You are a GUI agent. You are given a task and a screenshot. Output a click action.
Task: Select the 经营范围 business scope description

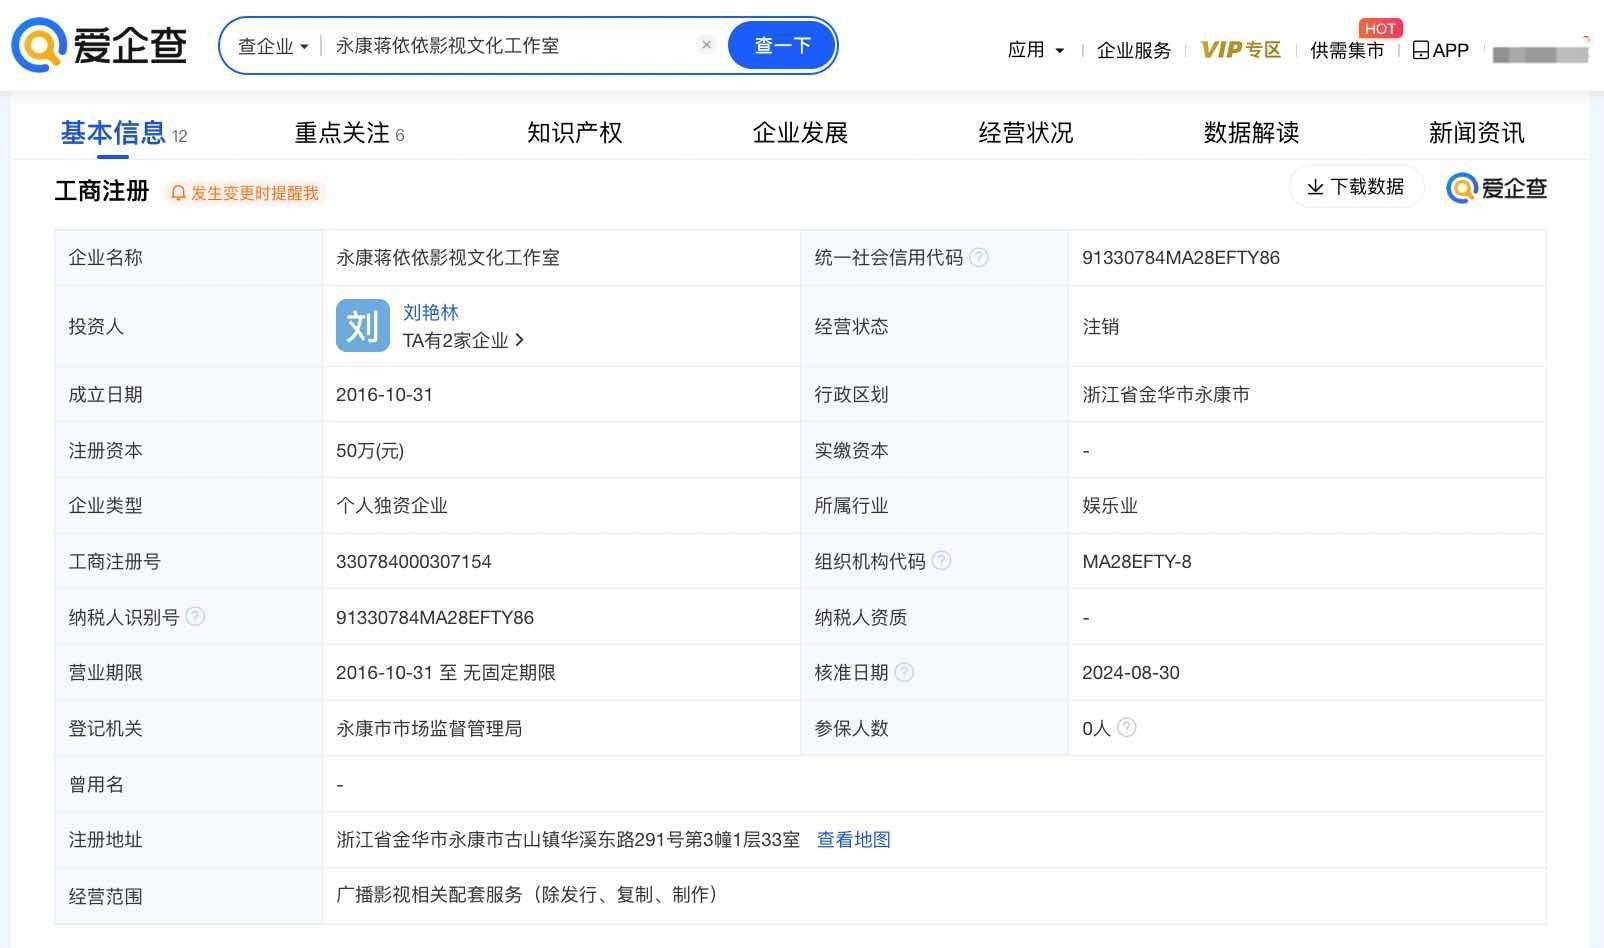click(x=527, y=895)
